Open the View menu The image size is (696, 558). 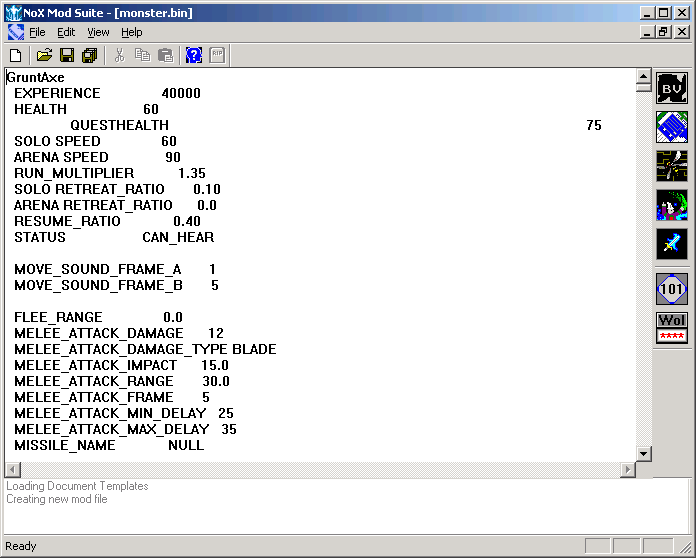(x=98, y=32)
